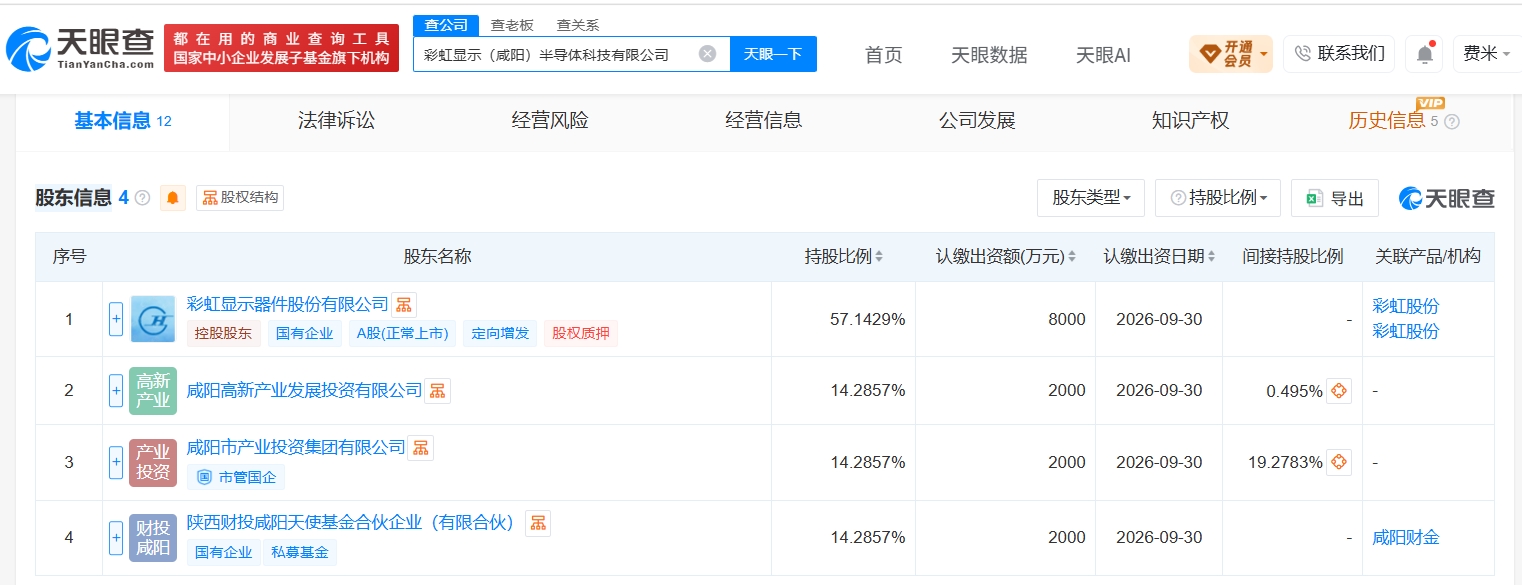The width and height of the screenshot is (1522, 585).
Task: Click the 私募基金 tag on row 4
Action: pos(300,552)
